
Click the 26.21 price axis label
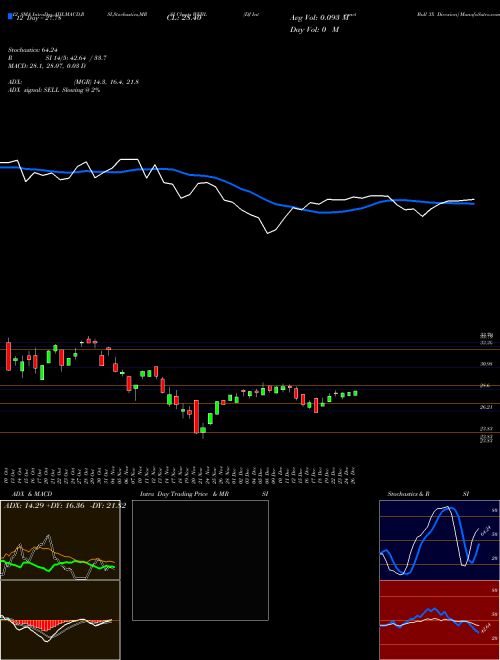486,407
